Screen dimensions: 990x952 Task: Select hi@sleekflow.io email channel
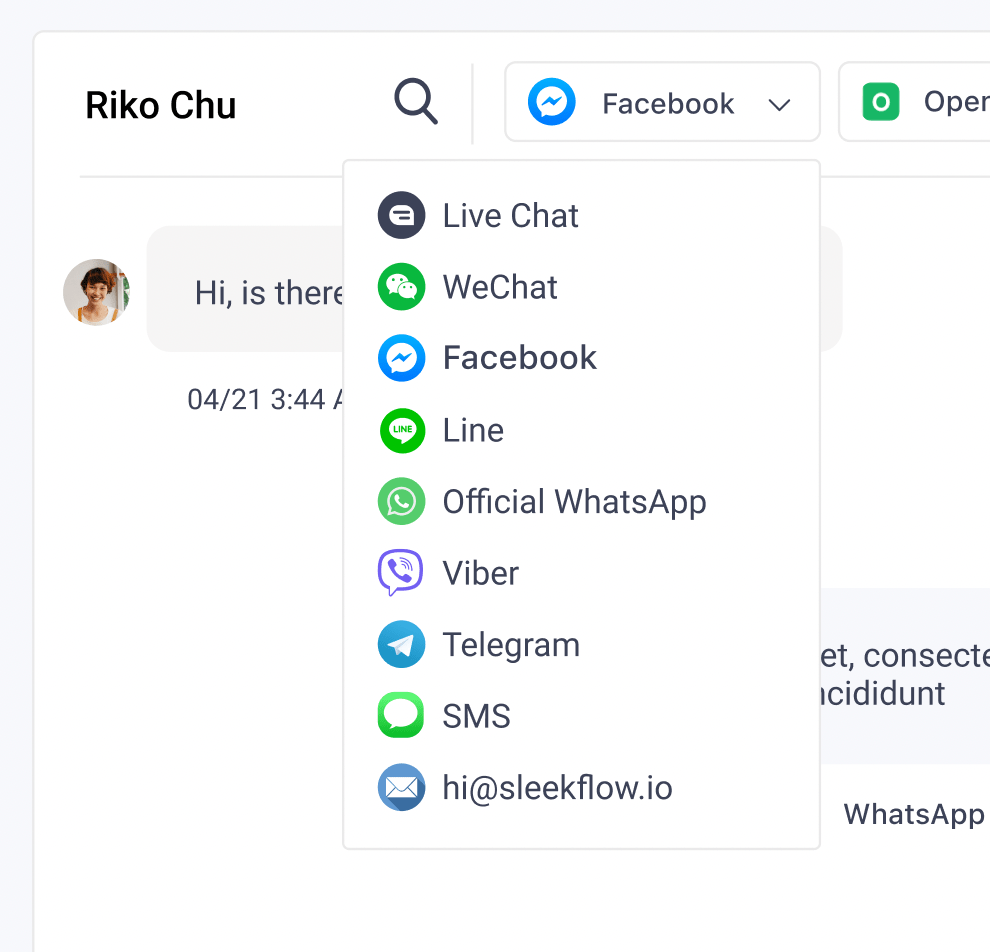557,788
